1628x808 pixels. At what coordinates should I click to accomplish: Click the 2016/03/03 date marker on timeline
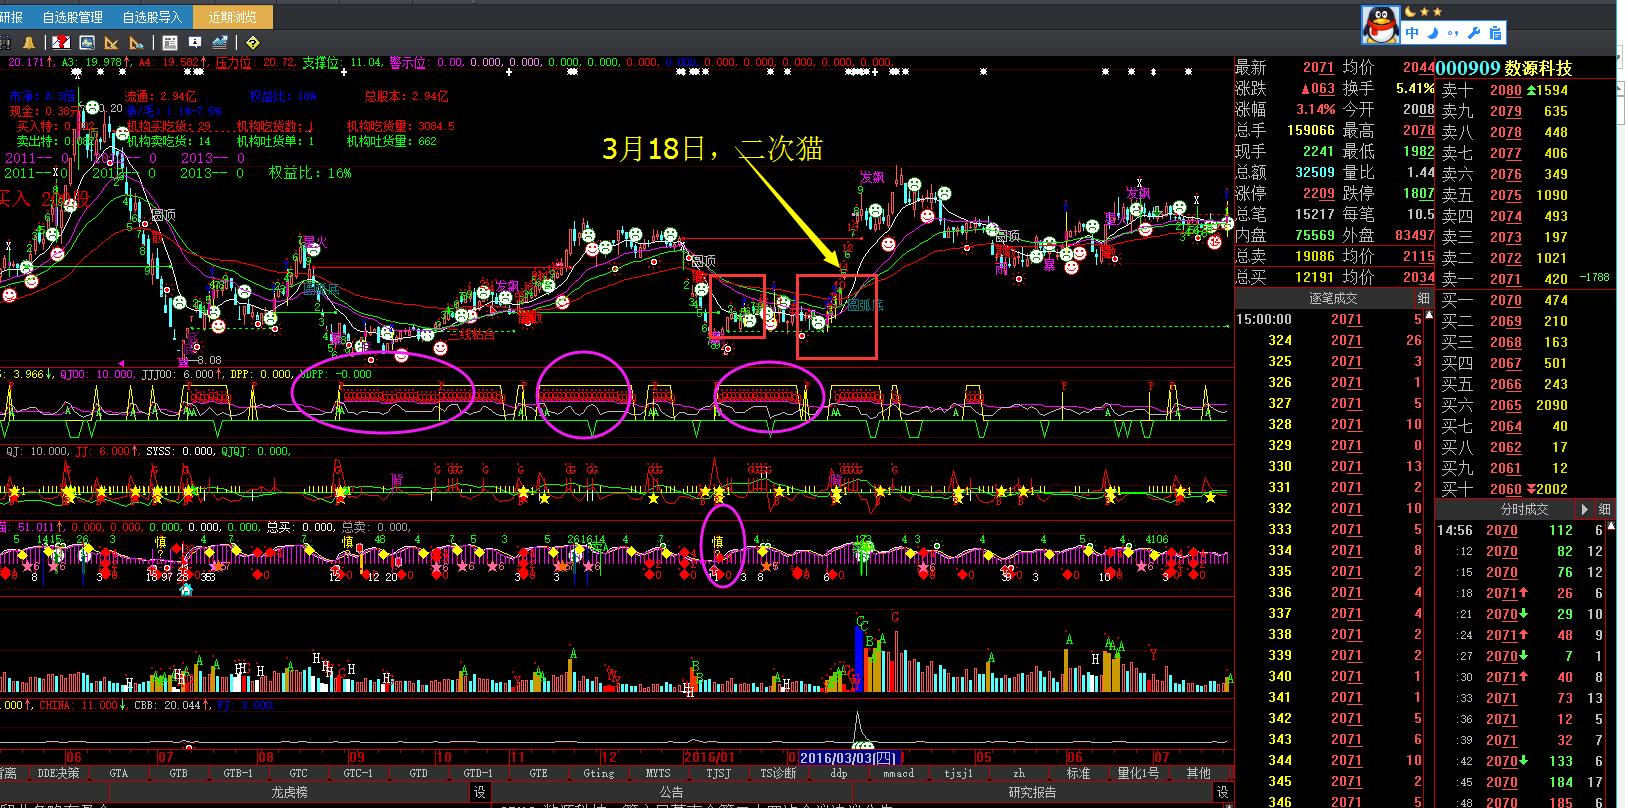click(848, 758)
